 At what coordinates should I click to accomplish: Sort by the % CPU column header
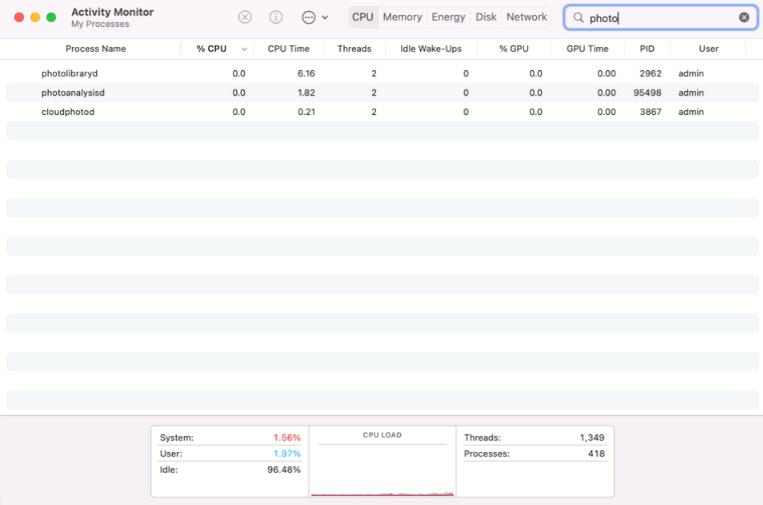point(212,49)
